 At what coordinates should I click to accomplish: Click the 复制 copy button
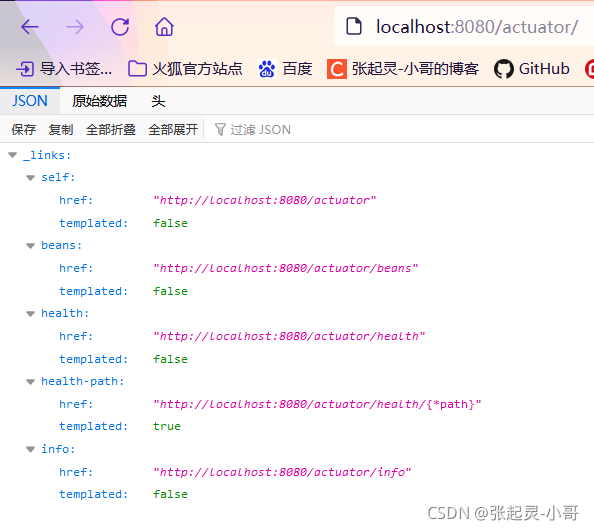coord(61,130)
